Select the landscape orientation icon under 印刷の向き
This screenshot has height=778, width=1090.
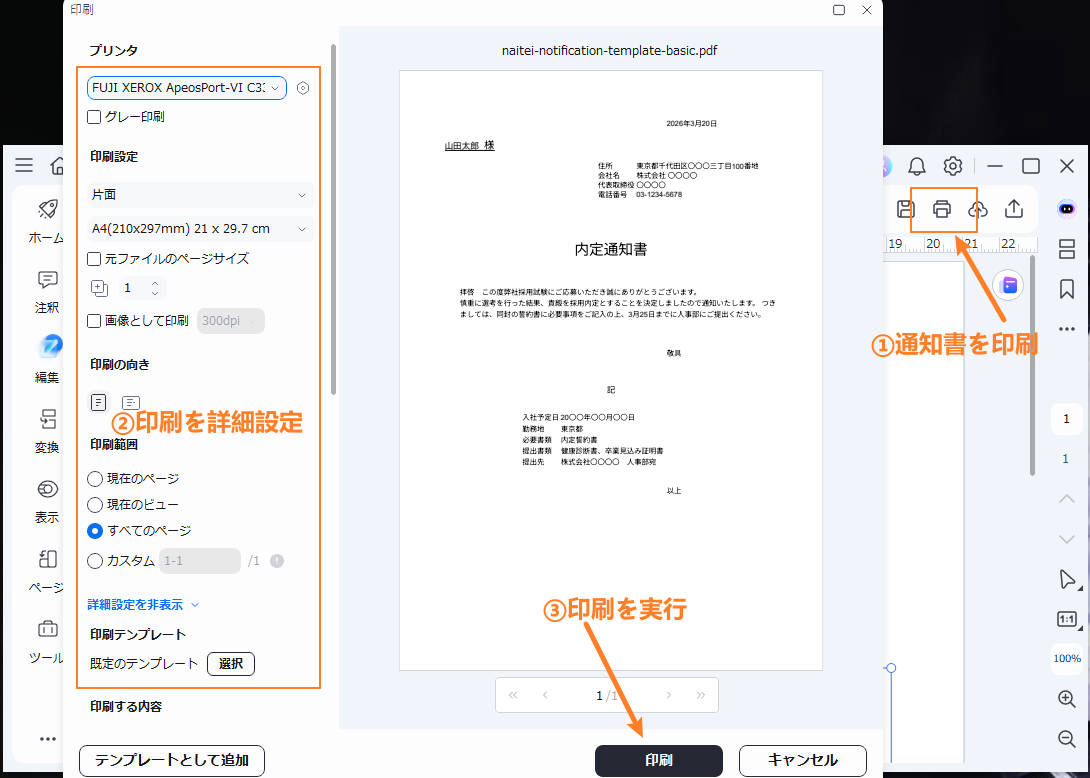tap(130, 402)
